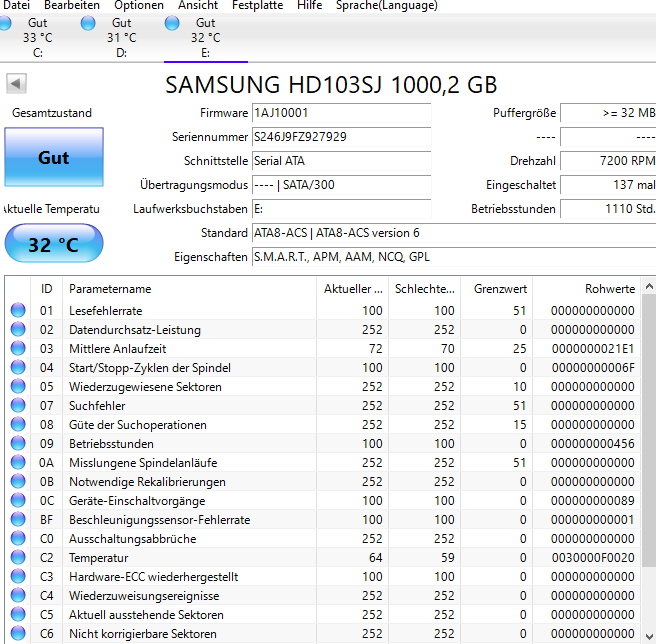Click status orb for Ausschaltungsabbrüche row
This screenshot has height=644, width=656.
18,539
